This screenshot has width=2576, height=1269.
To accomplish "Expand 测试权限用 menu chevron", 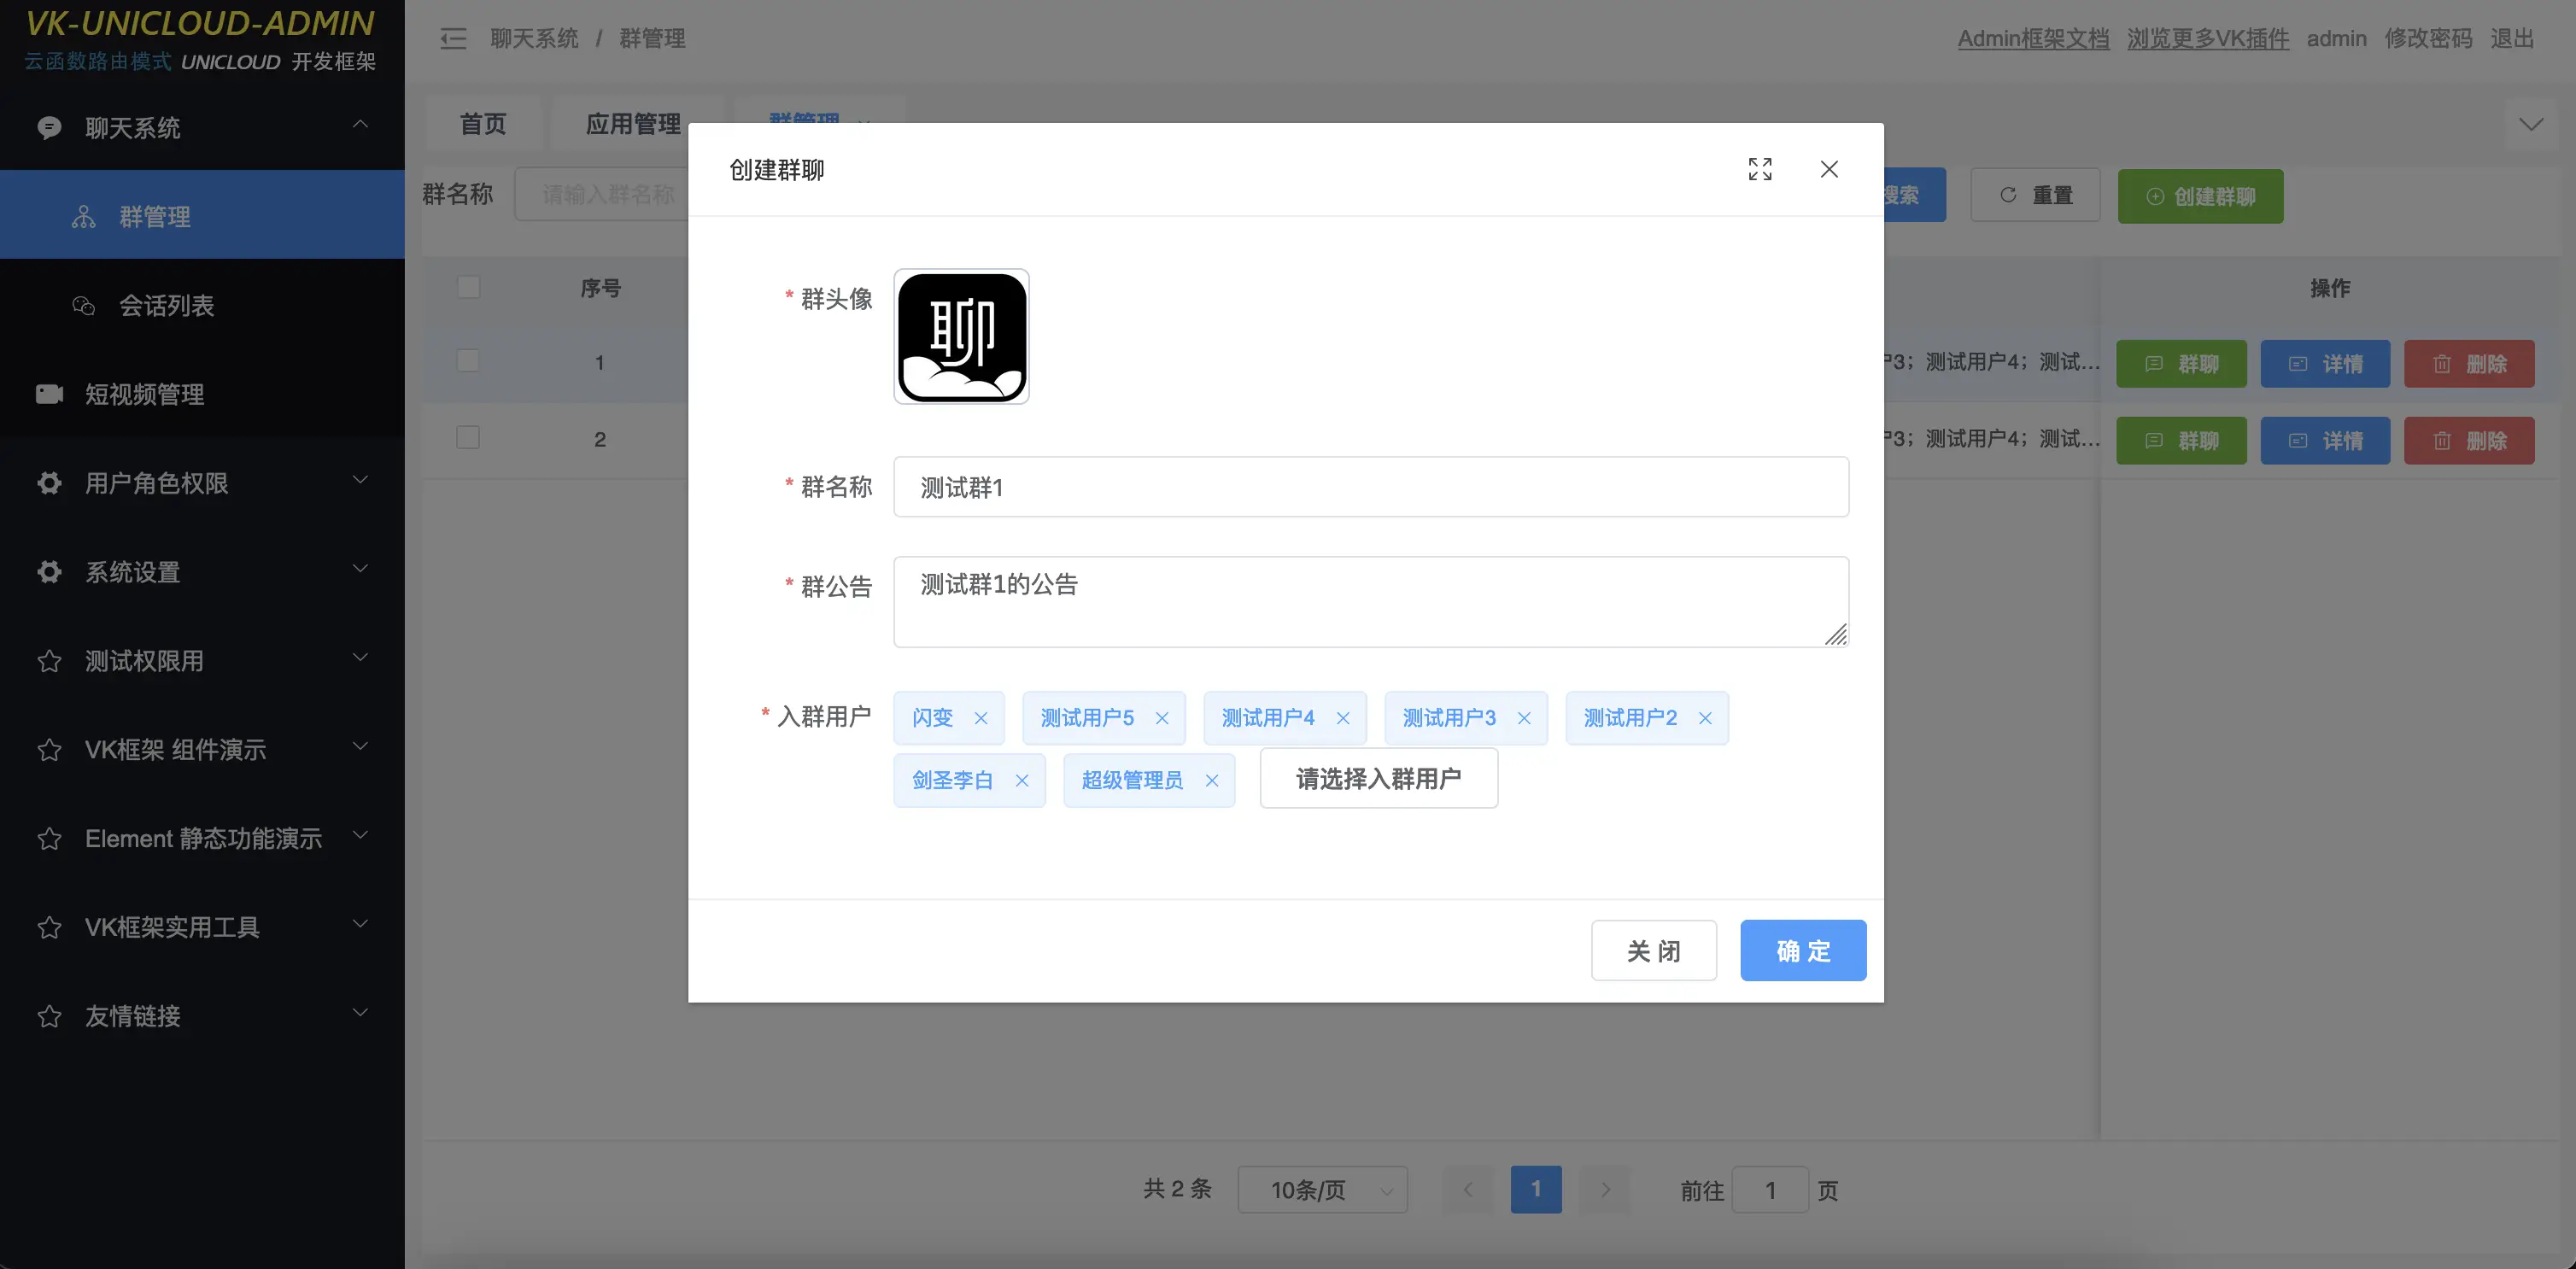I will pos(360,657).
